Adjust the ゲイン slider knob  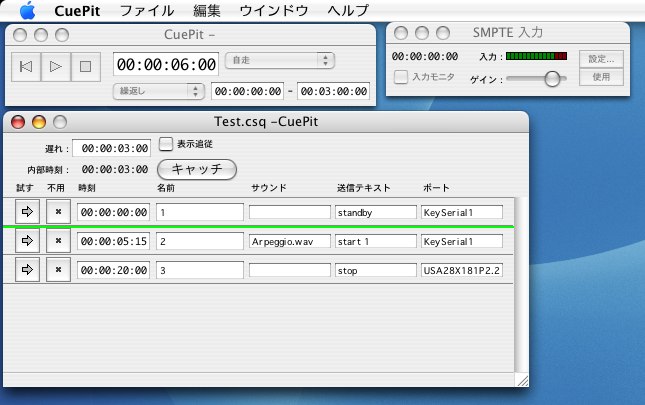pos(552,79)
